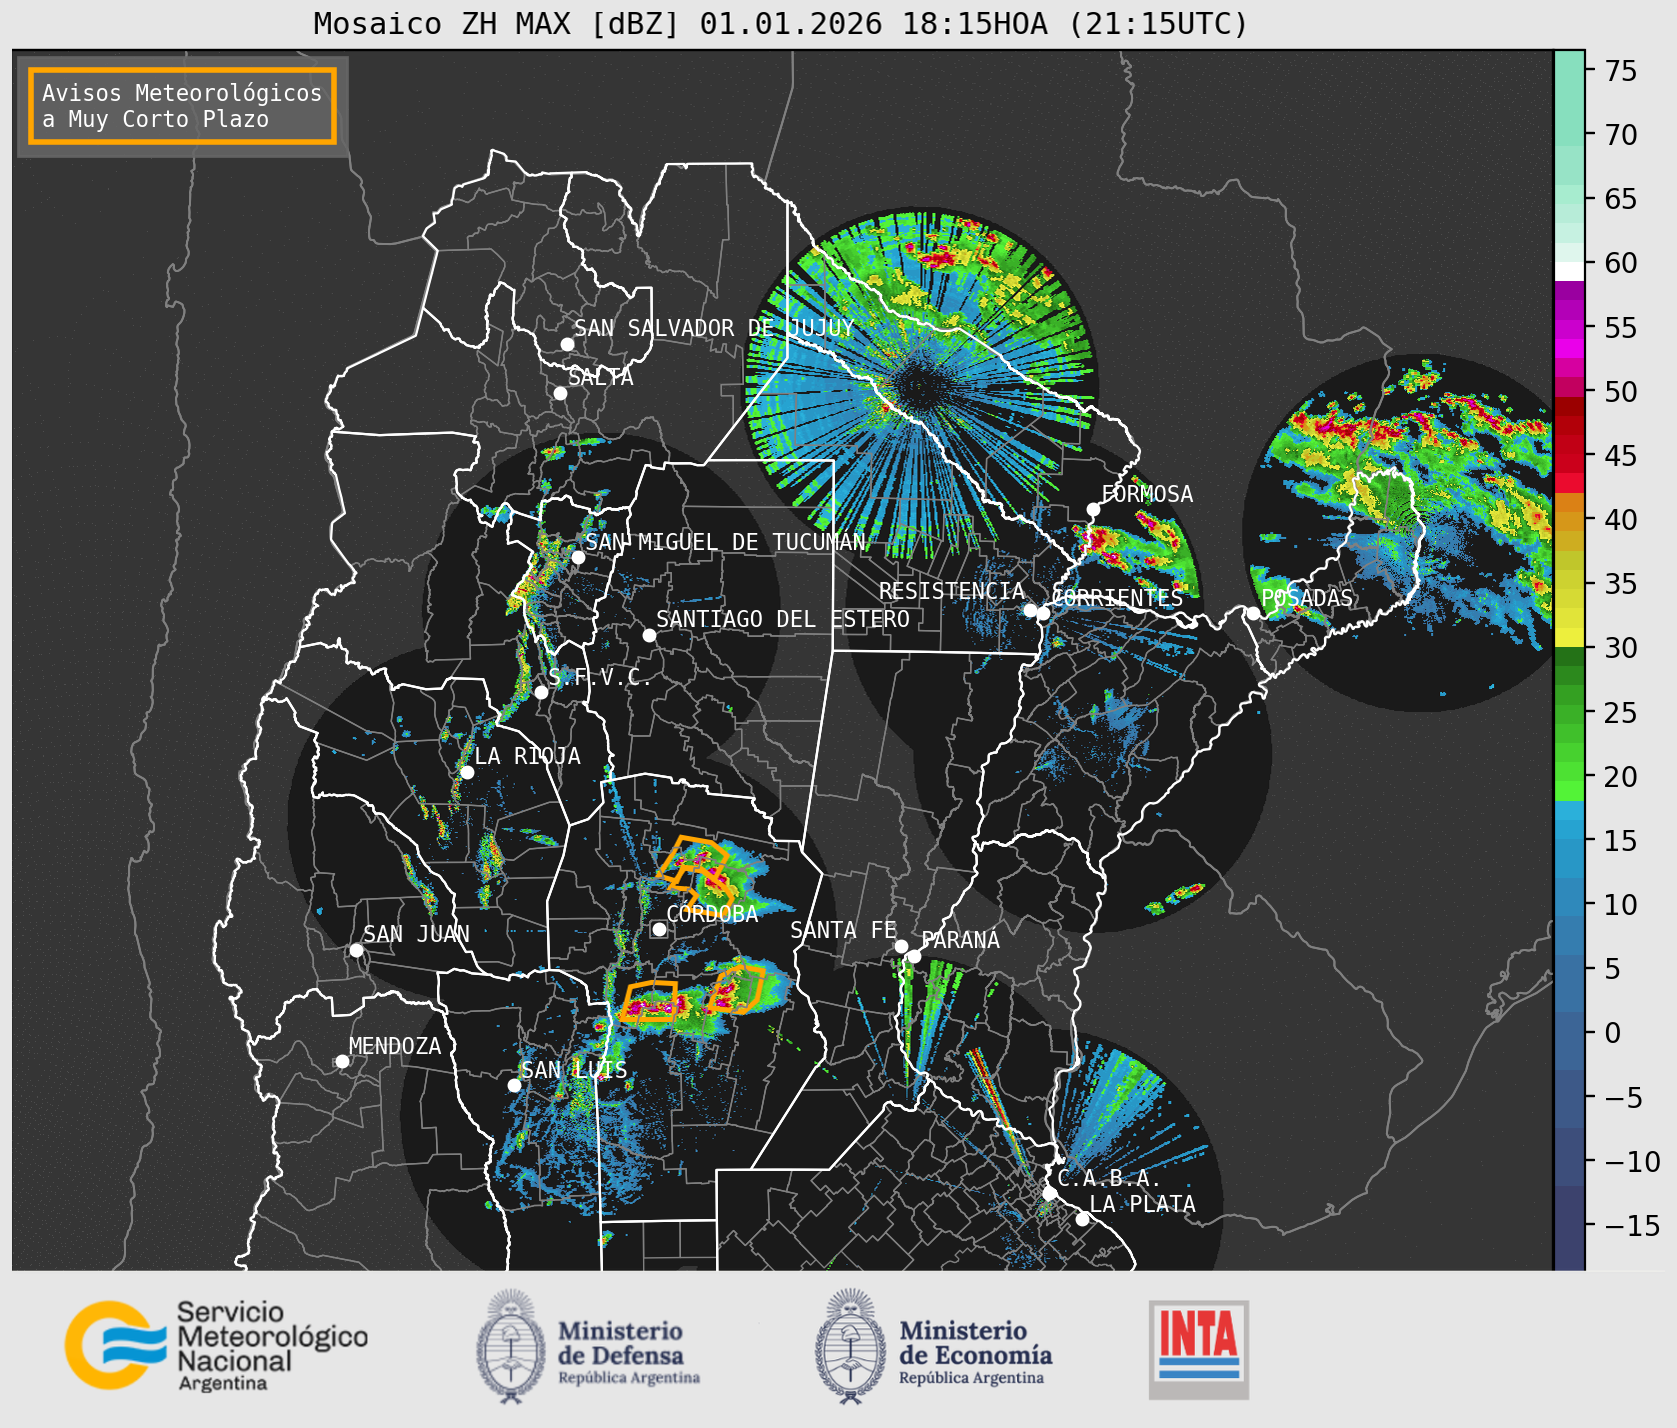This screenshot has width=1677, height=1428.
Task: Click the SANTIAGO DEL ESTERO marker dot
Action: coord(649,635)
